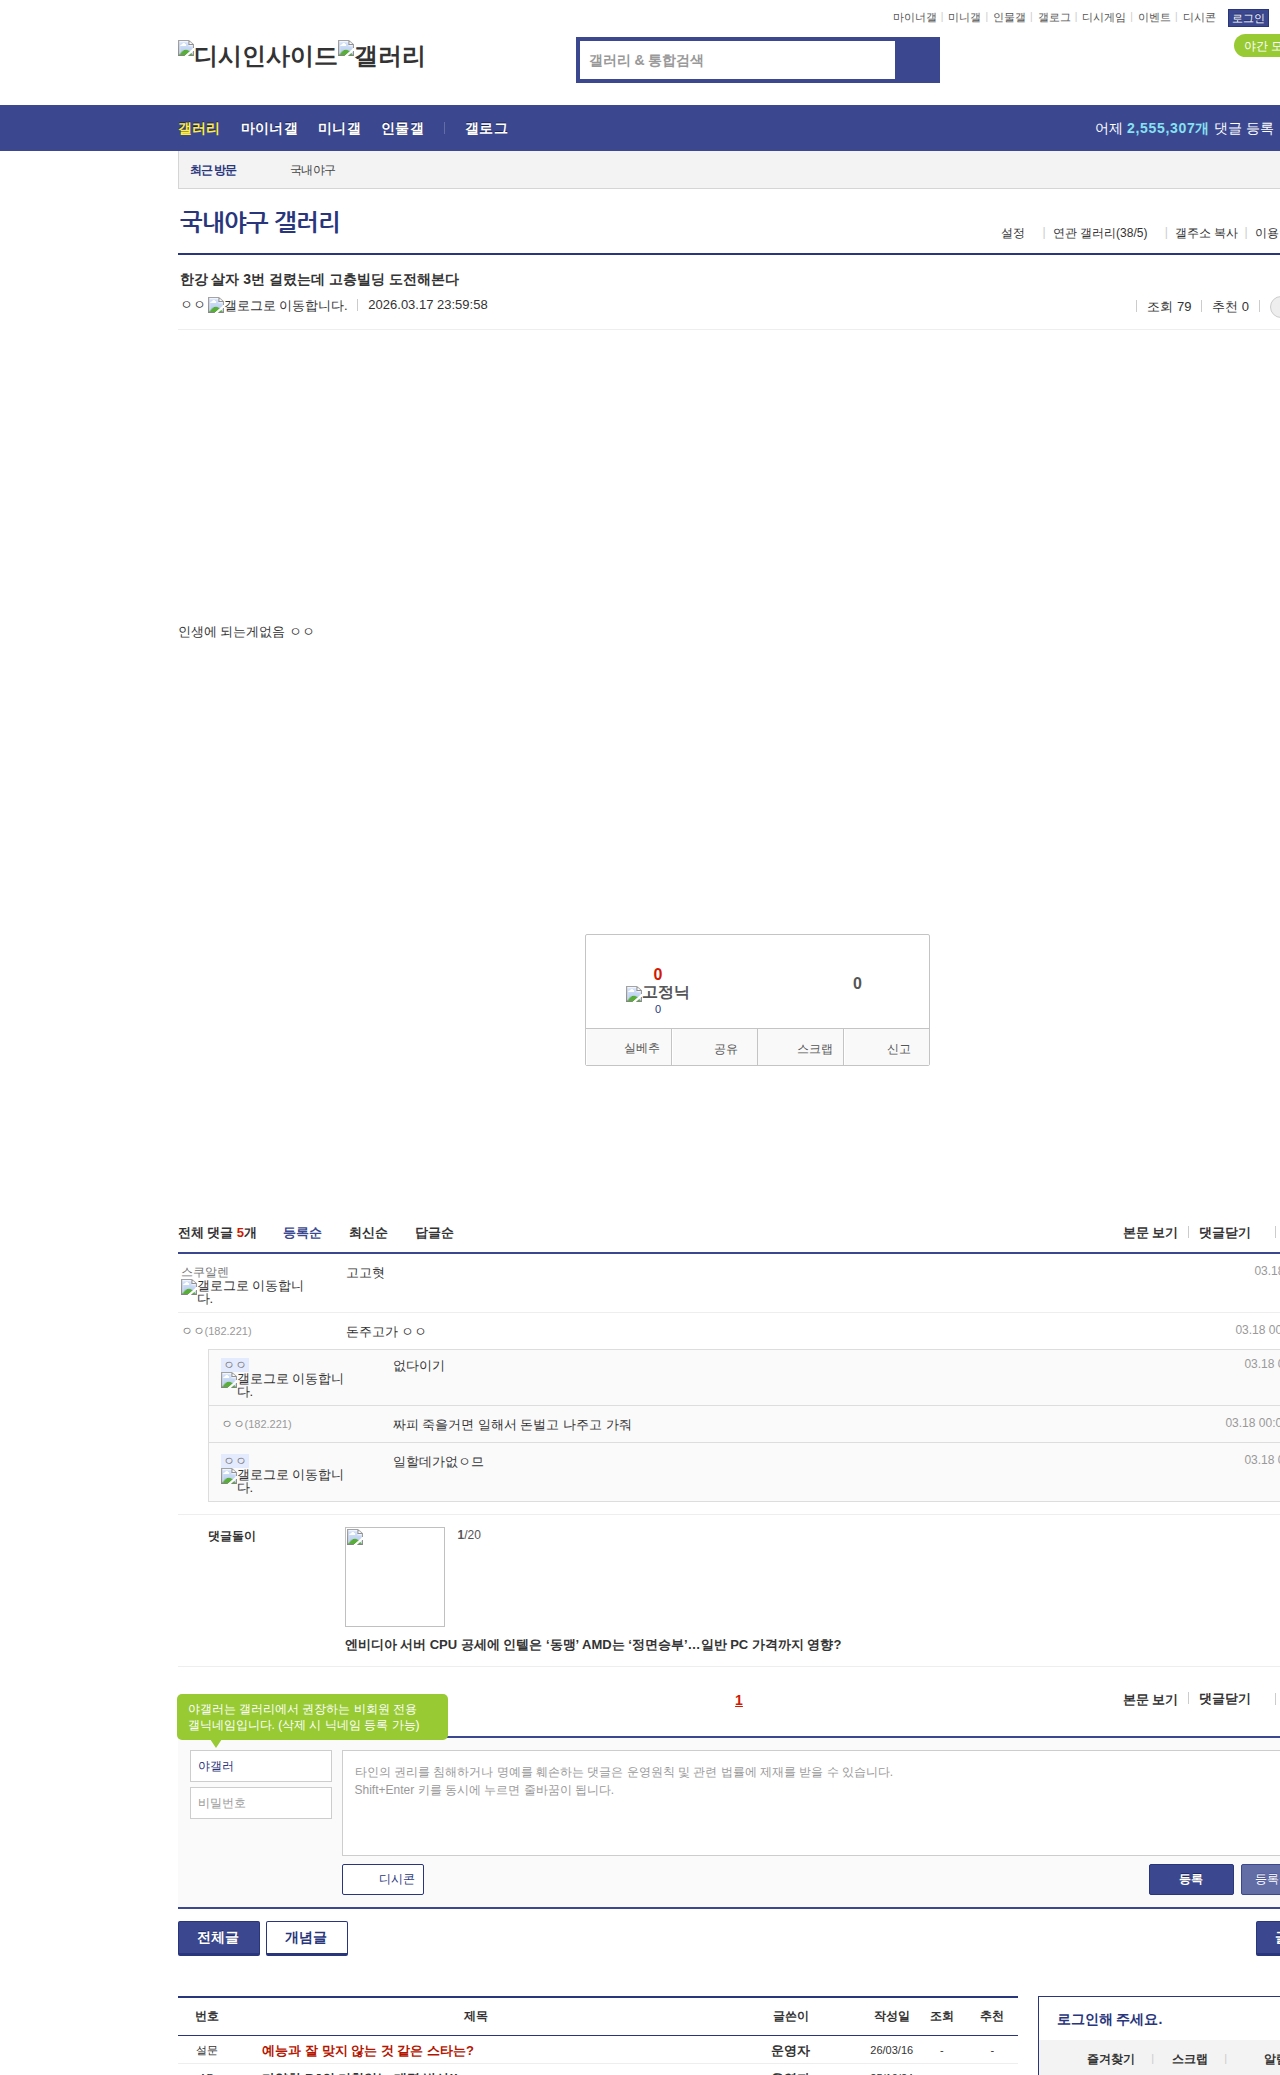Click the dark blue 등록 submit button
The height and width of the screenshot is (2075, 1280).
[x=1191, y=1879]
